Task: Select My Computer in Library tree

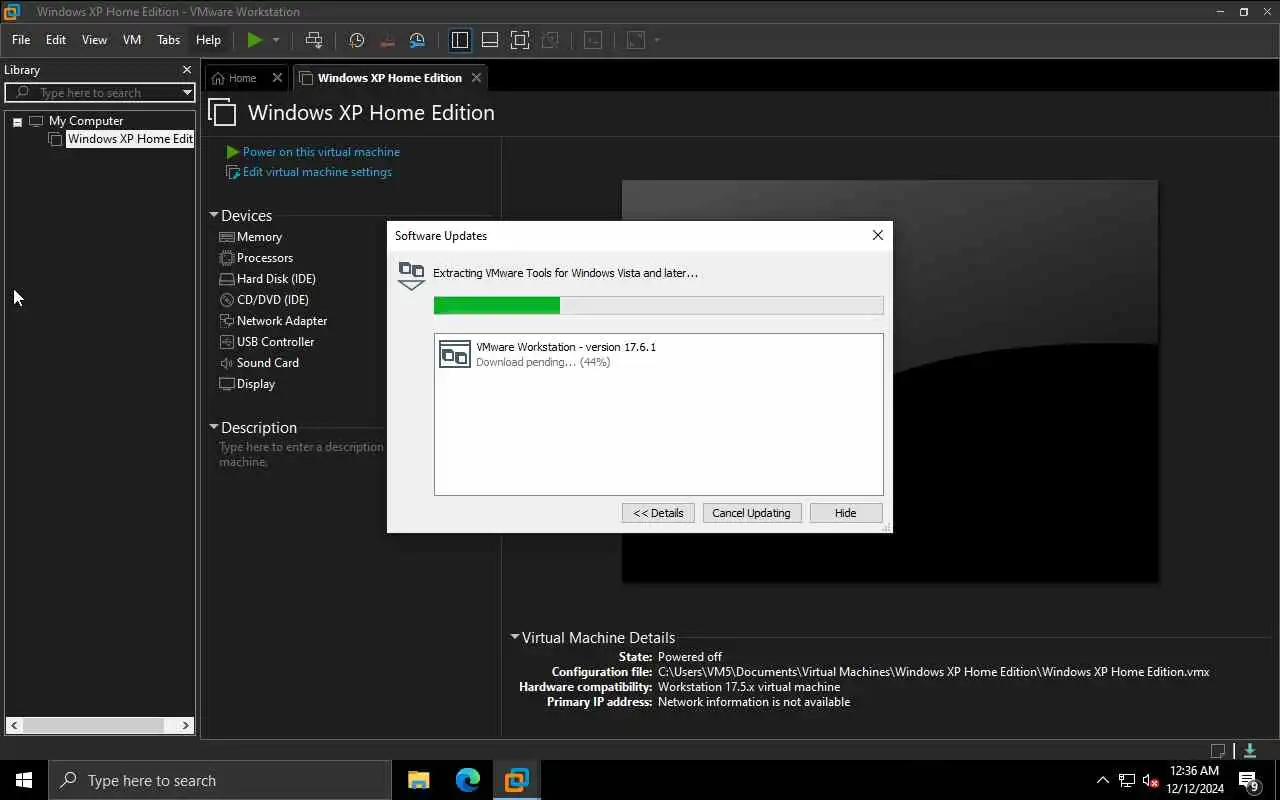Action: (x=86, y=121)
